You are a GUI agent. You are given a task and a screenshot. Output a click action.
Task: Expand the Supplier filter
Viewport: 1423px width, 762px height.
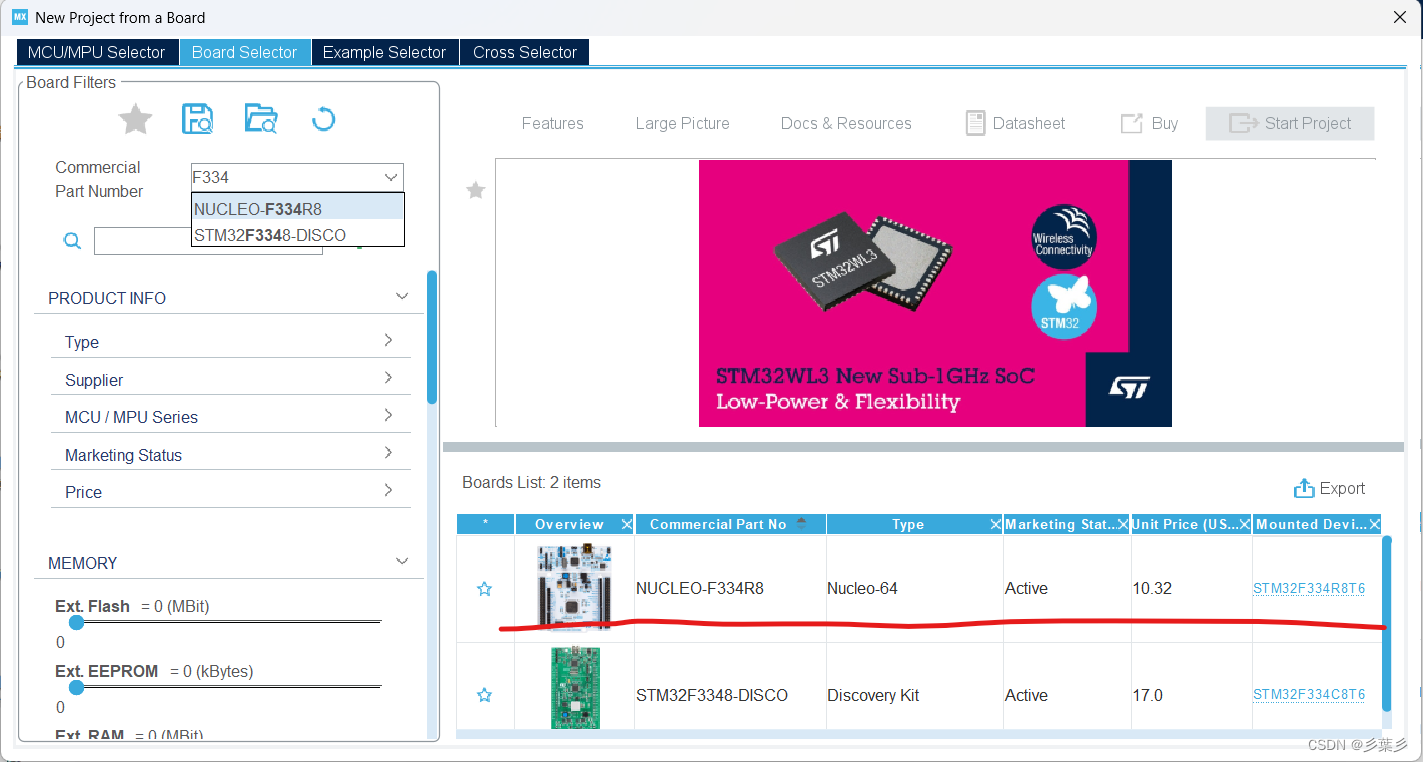click(388, 378)
